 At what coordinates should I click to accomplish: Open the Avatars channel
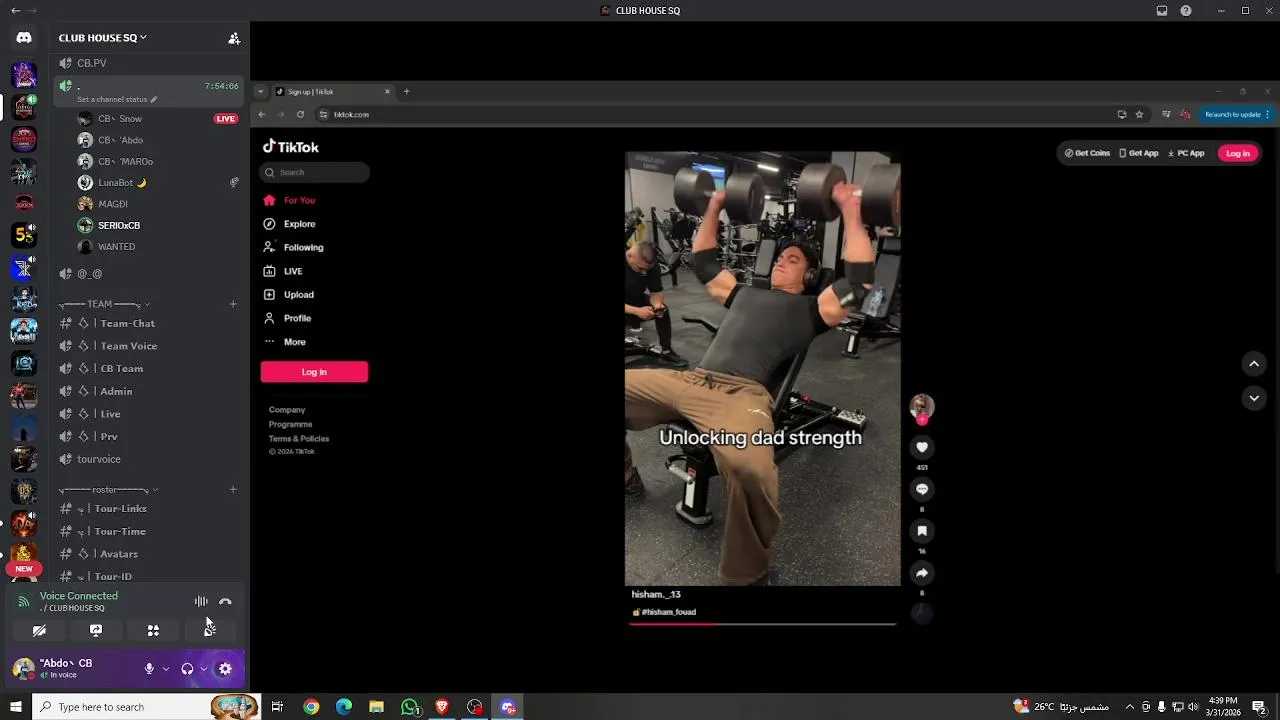[149, 554]
